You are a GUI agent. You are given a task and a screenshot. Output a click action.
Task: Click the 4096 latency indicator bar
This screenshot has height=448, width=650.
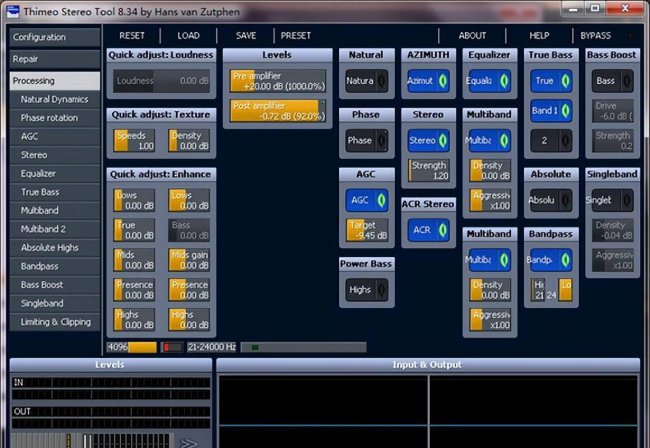(x=132, y=347)
